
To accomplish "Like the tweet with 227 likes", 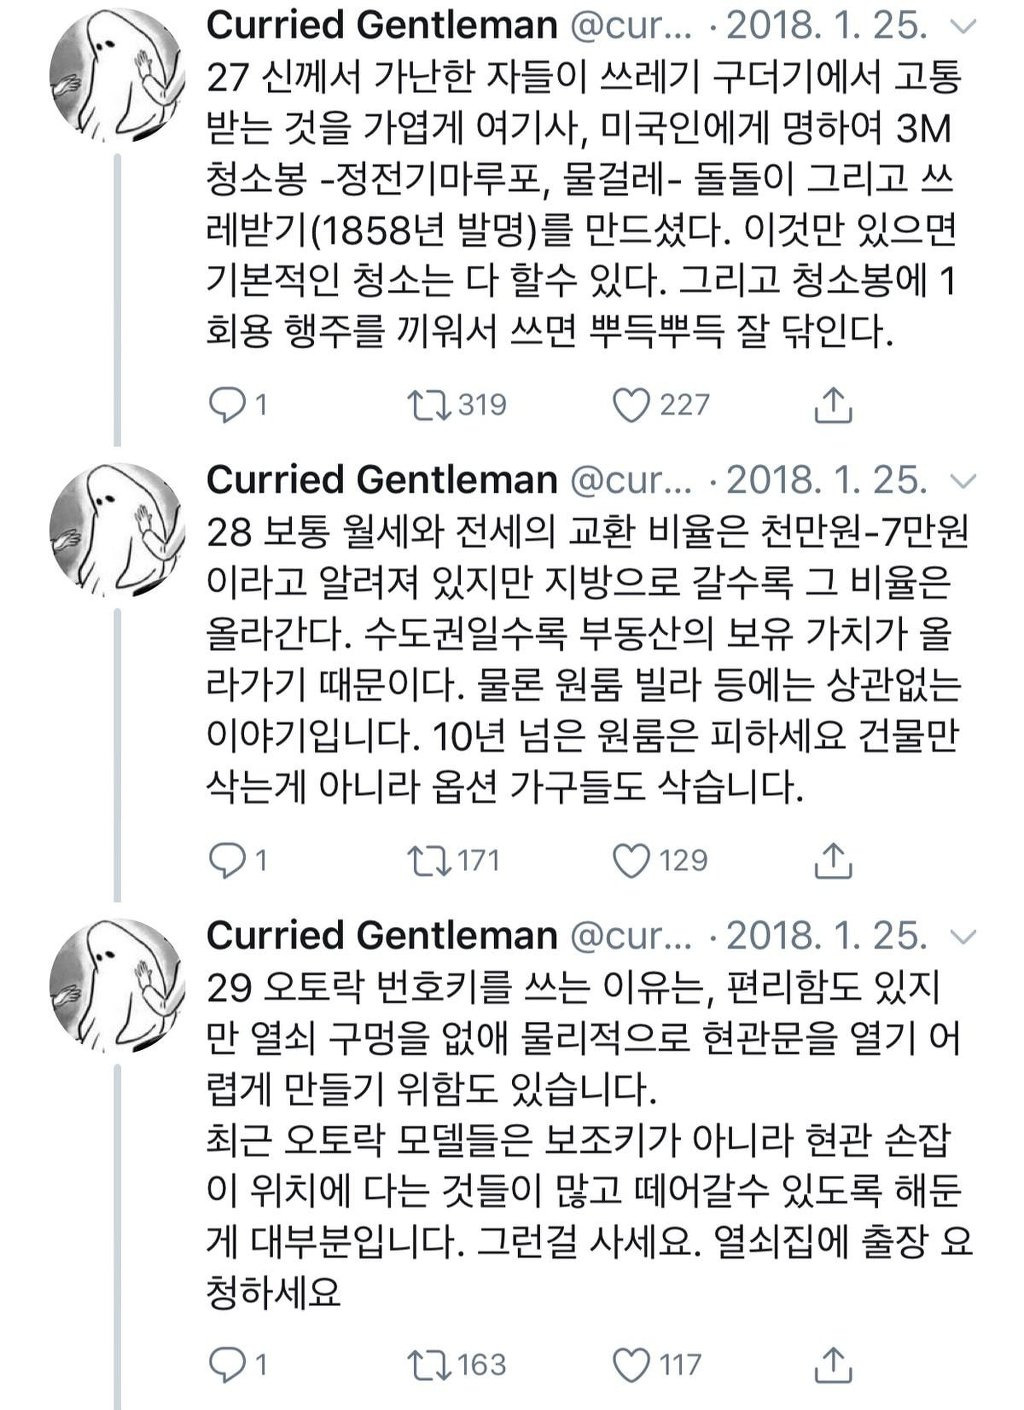I will pyautogui.click(x=631, y=404).
